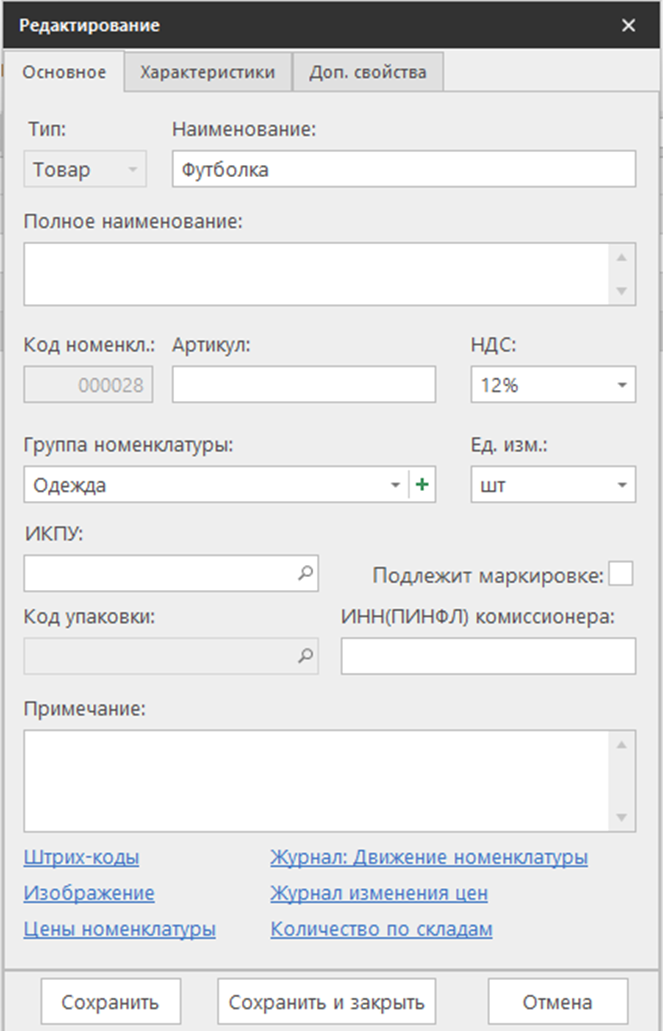The height and width of the screenshot is (1031, 663).
Task: Open the Доп. свойства tab
Action: [x=368, y=72]
